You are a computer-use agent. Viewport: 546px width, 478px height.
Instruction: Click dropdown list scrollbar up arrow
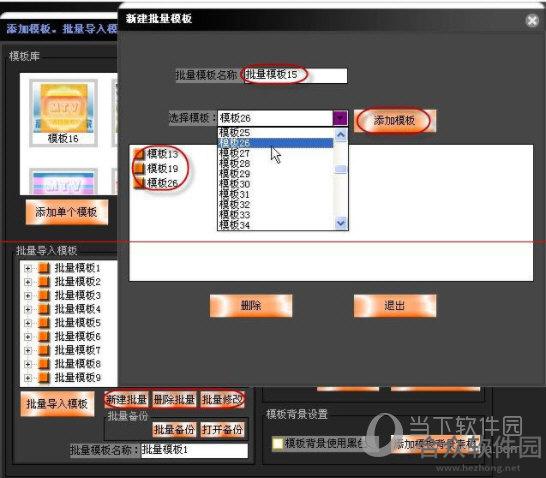point(341,134)
